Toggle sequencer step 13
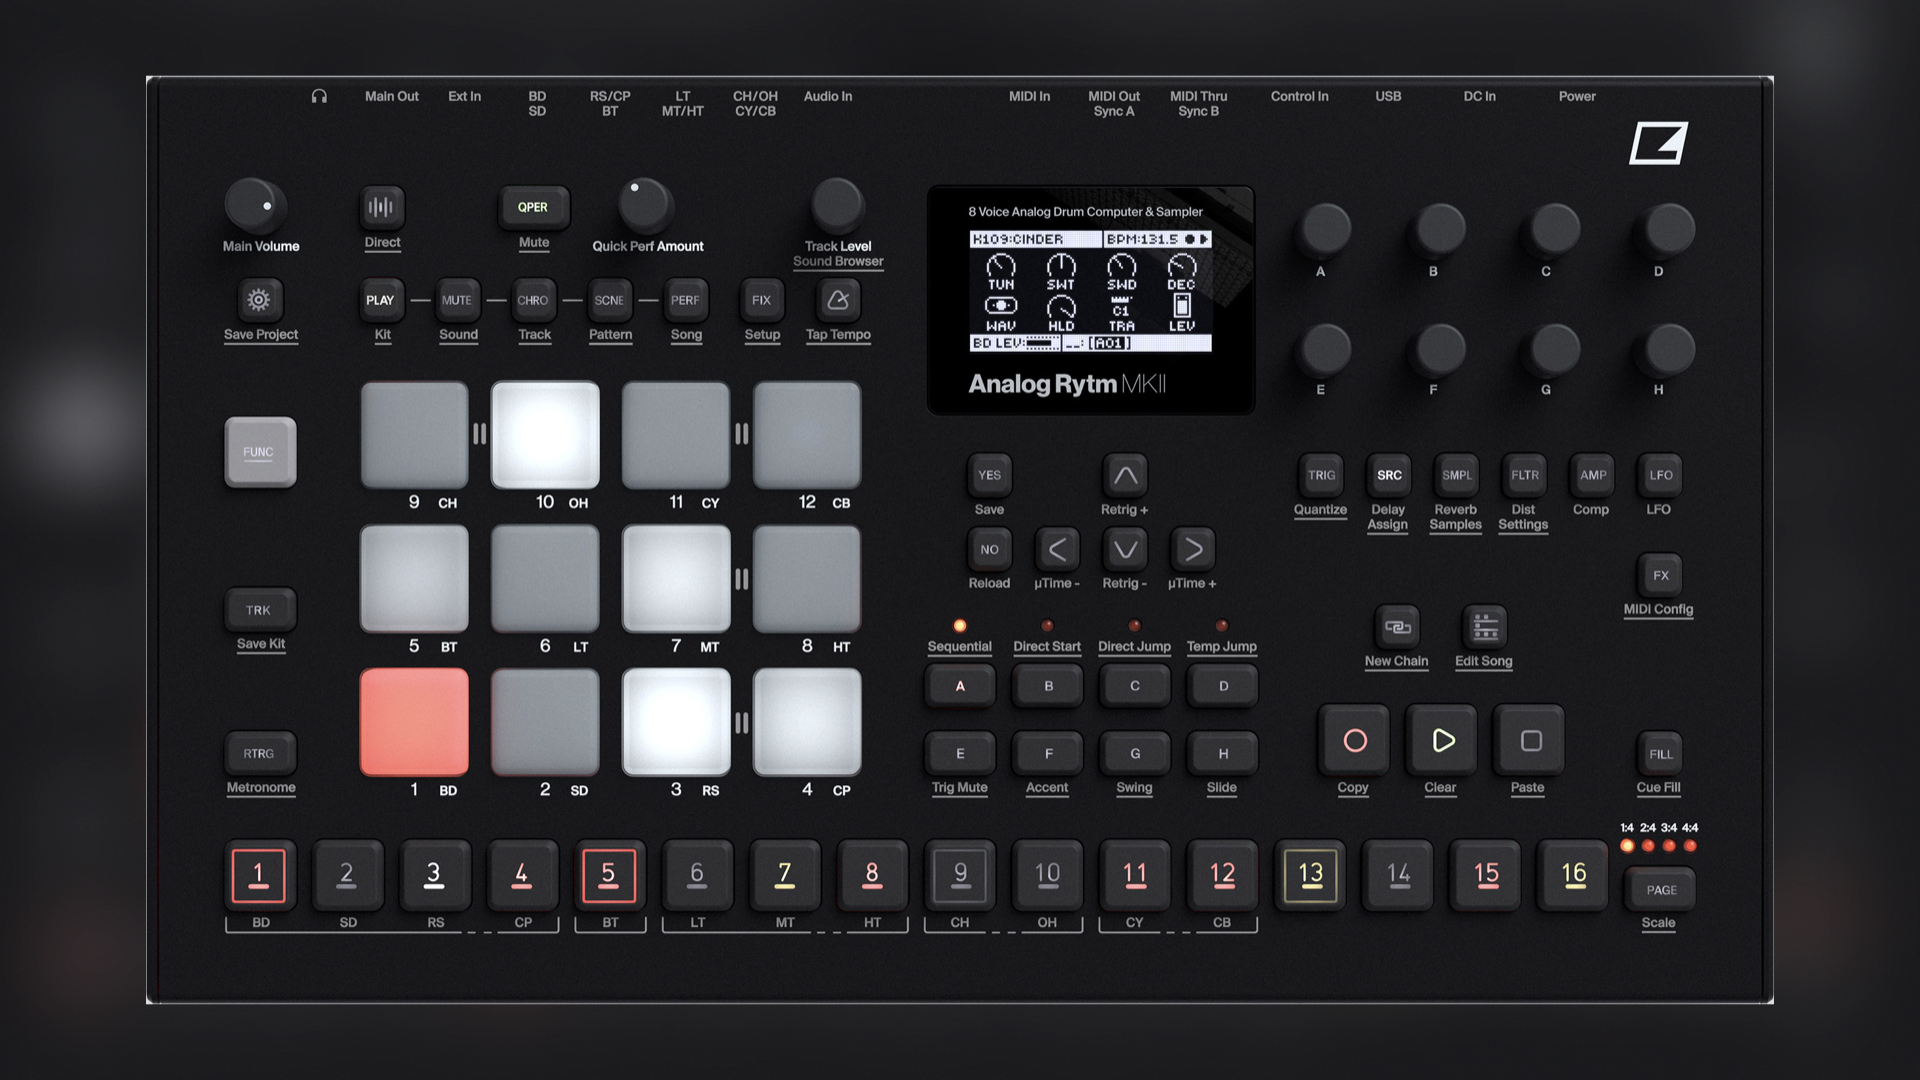1920x1080 pixels. click(1310, 875)
